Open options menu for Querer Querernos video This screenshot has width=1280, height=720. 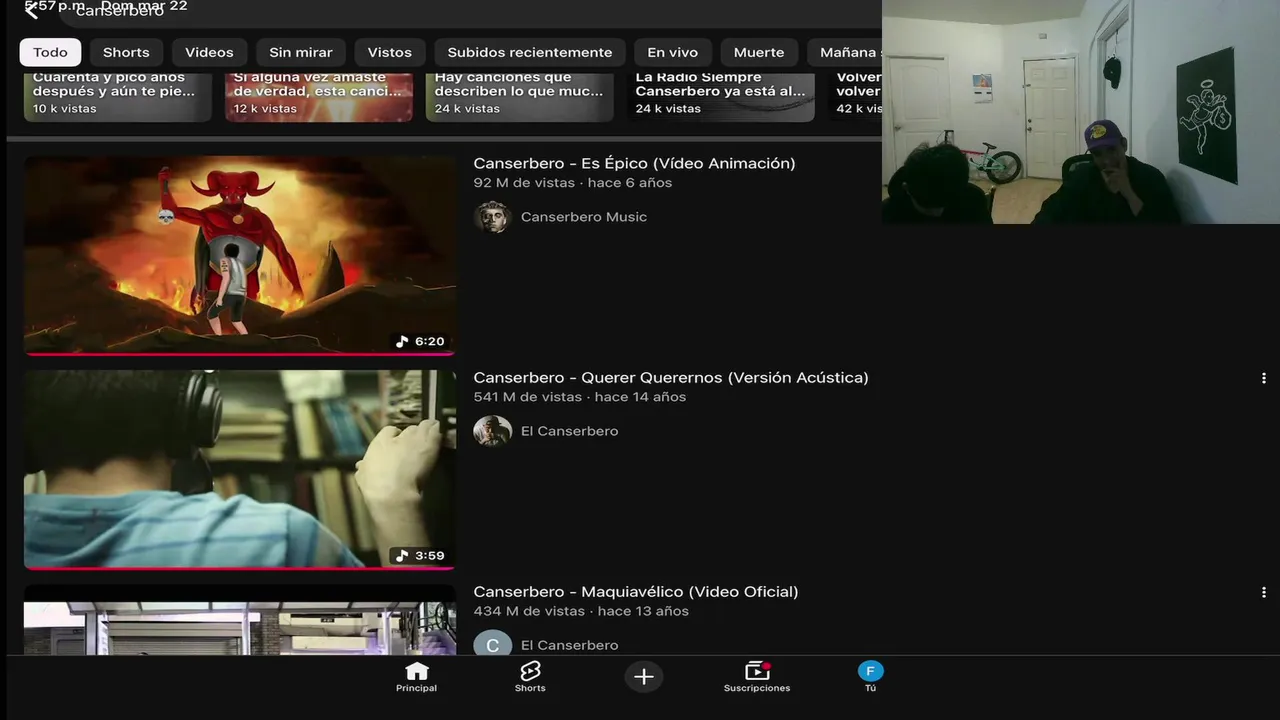click(1264, 378)
